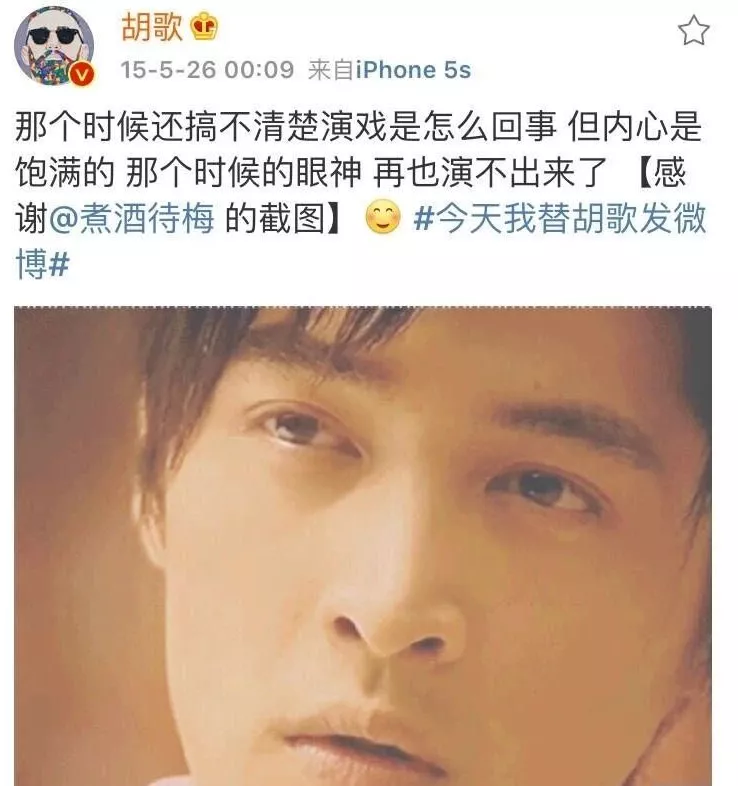This screenshot has width=738, height=786.
Task: Open the cartoon avatar profile picture
Action: point(54,46)
